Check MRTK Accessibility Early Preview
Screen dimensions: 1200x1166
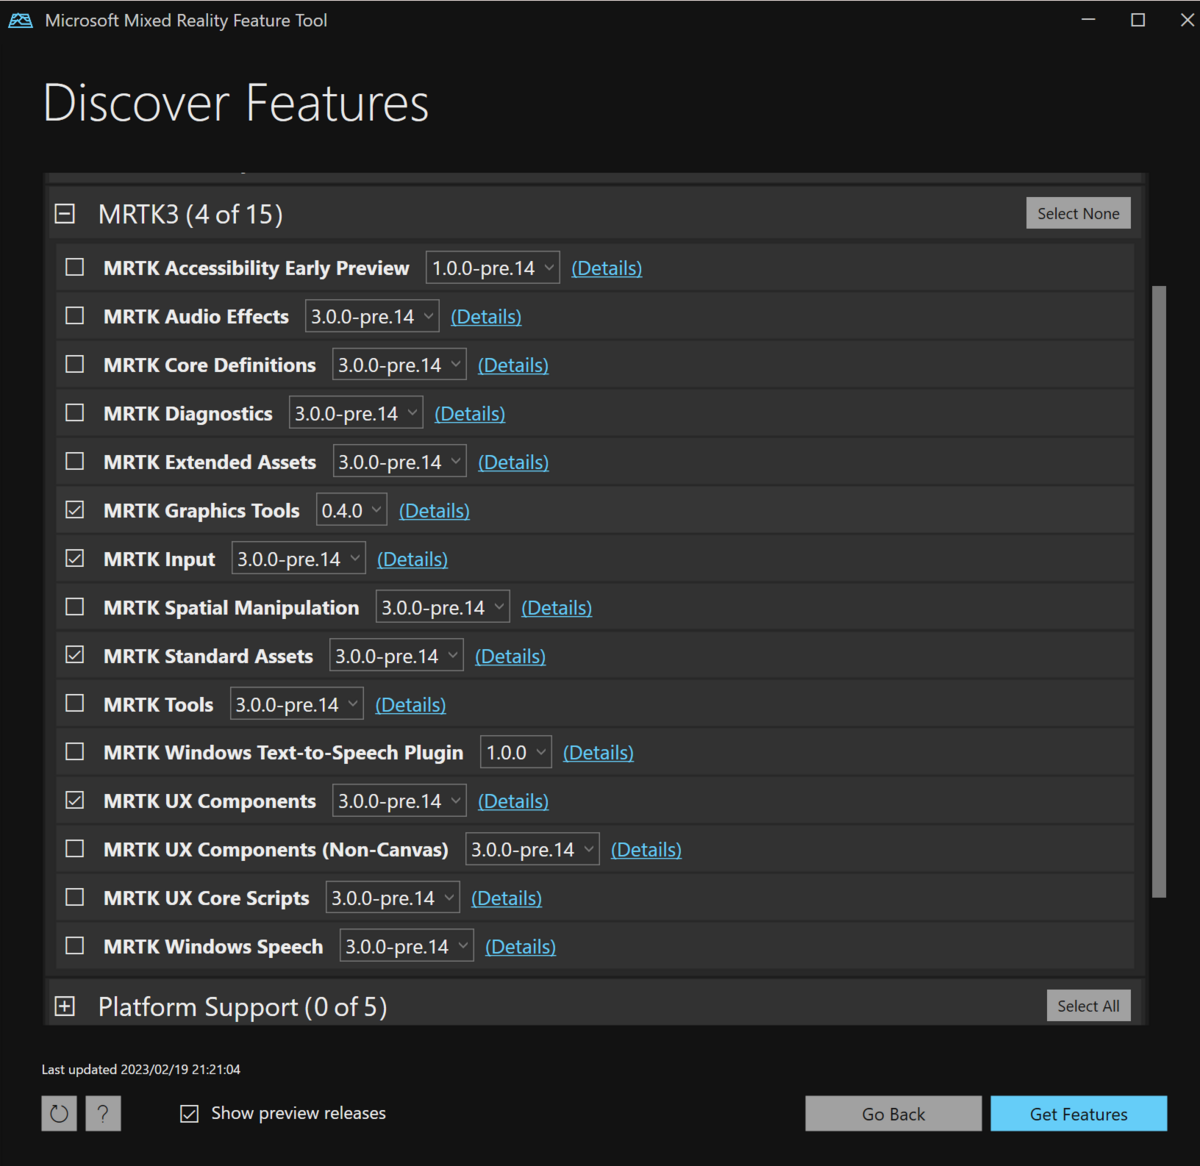click(75, 267)
